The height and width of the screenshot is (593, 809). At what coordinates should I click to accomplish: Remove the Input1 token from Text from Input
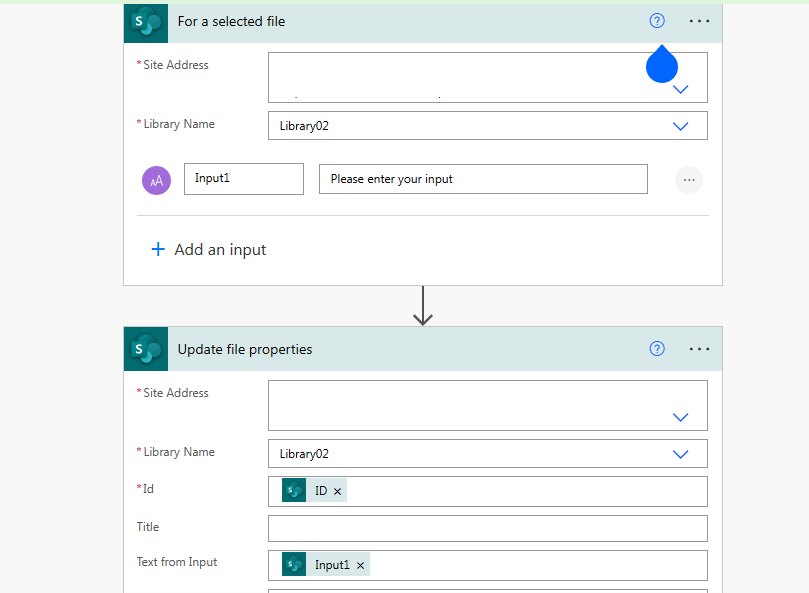(361, 566)
